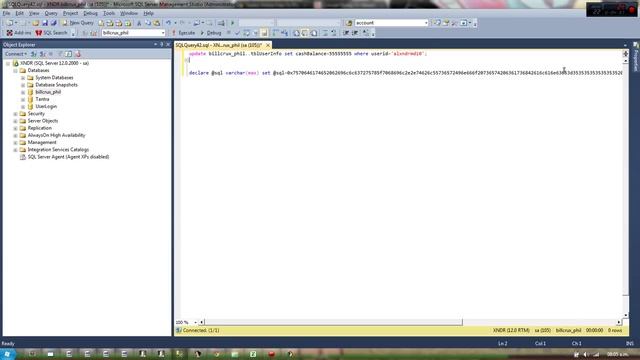The image size is (640, 360).
Task: Open the Debug menu
Action: click(90, 13)
